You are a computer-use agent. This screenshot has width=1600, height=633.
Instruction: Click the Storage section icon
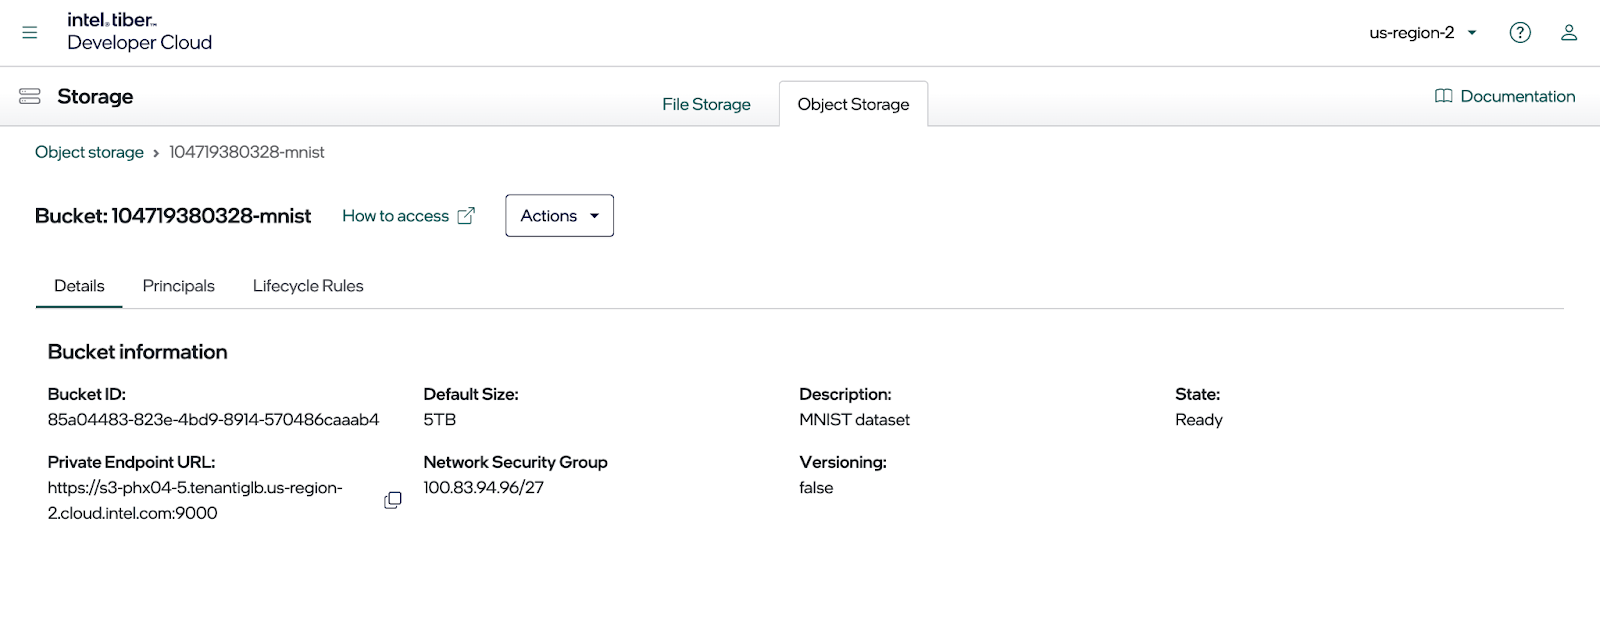point(30,96)
